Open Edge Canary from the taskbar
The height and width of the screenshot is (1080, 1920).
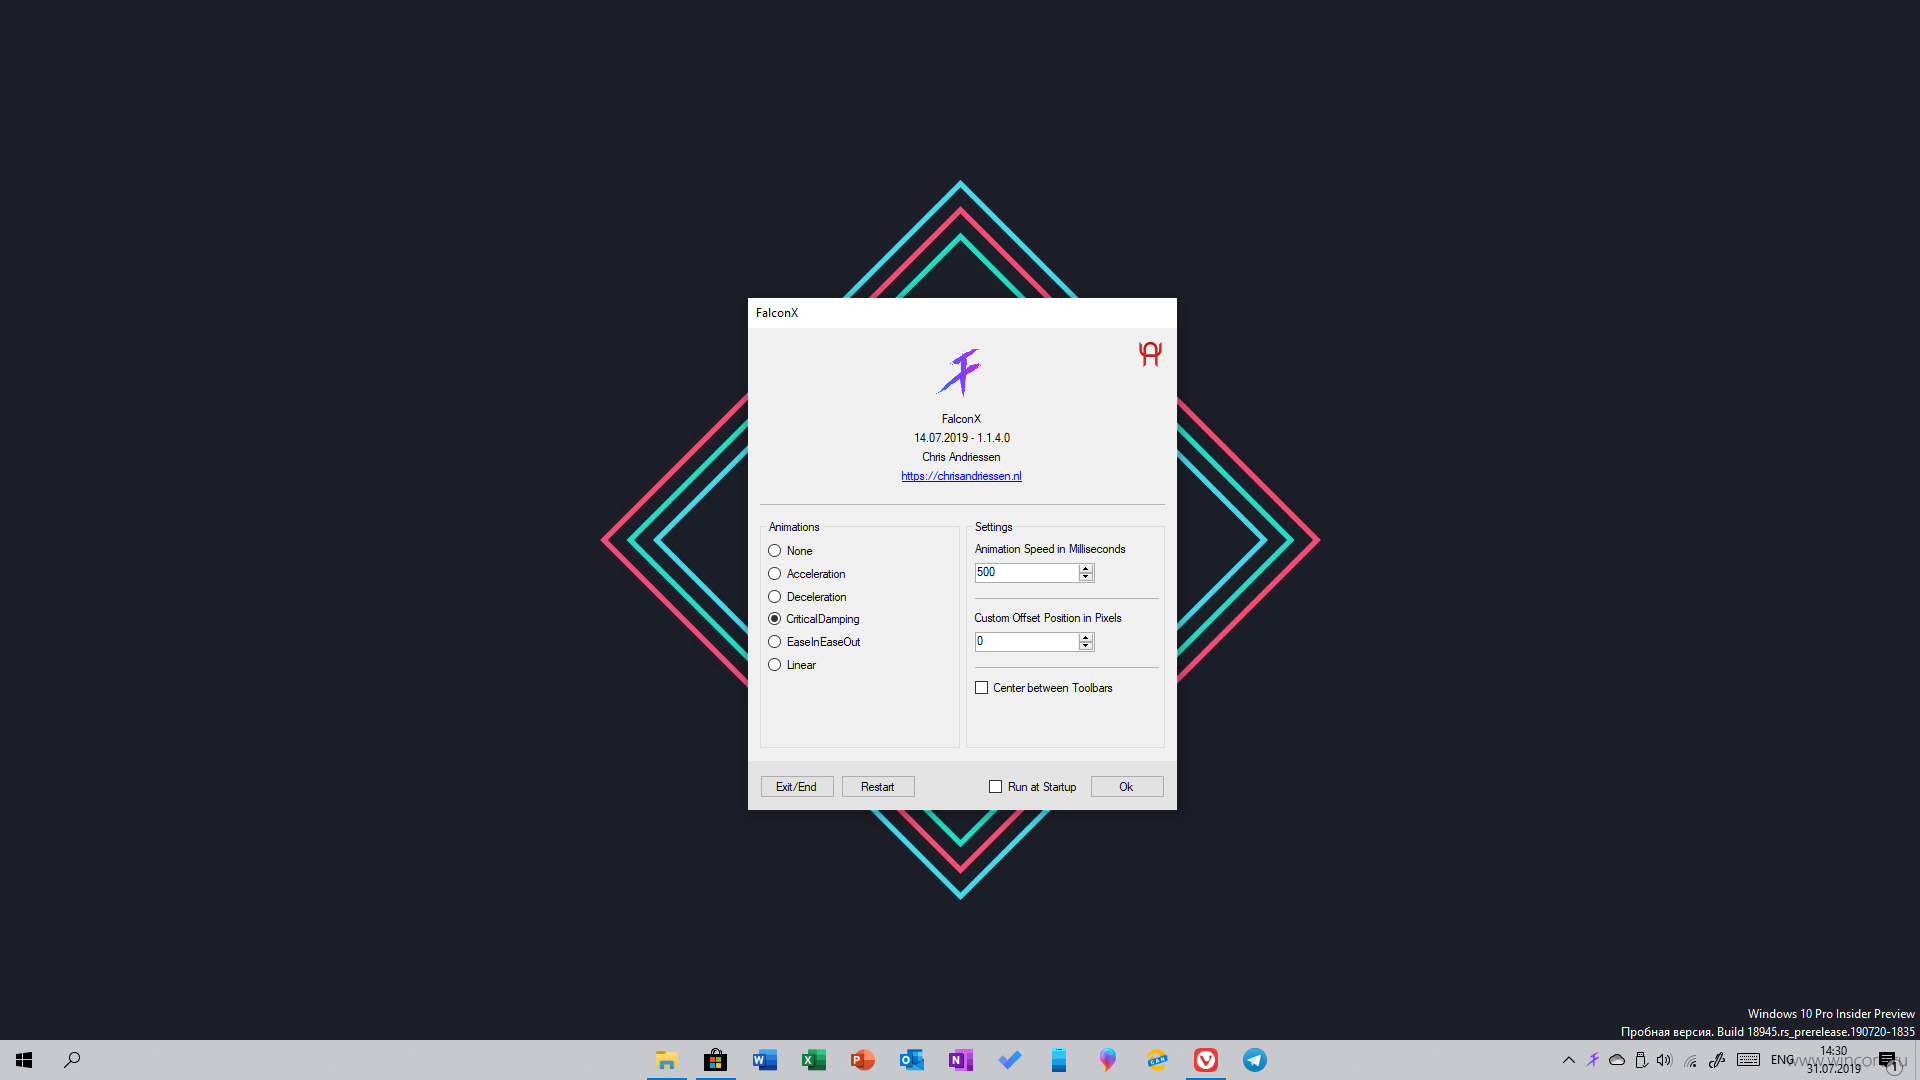(1157, 1060)
